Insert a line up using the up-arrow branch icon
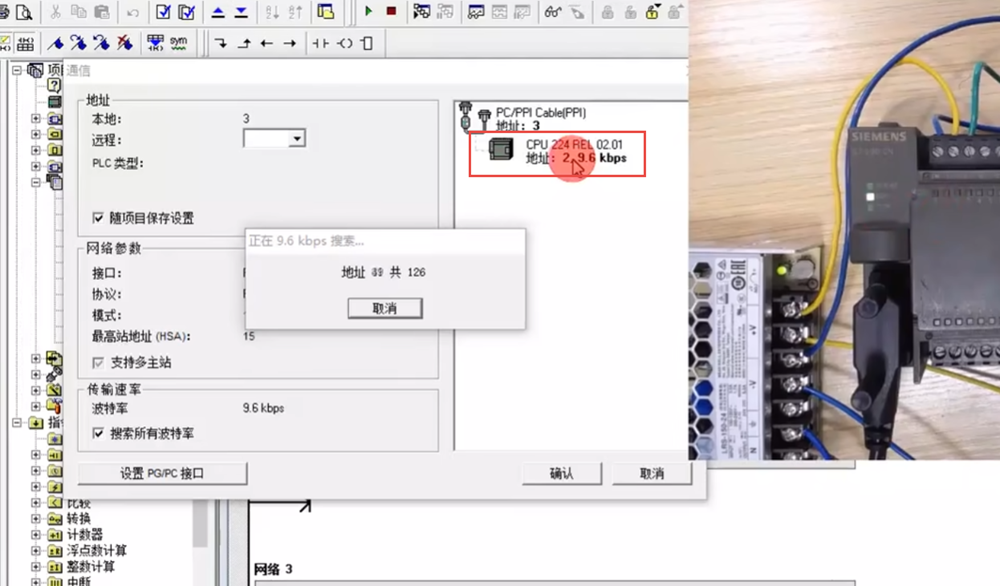 tap(244, 43)
